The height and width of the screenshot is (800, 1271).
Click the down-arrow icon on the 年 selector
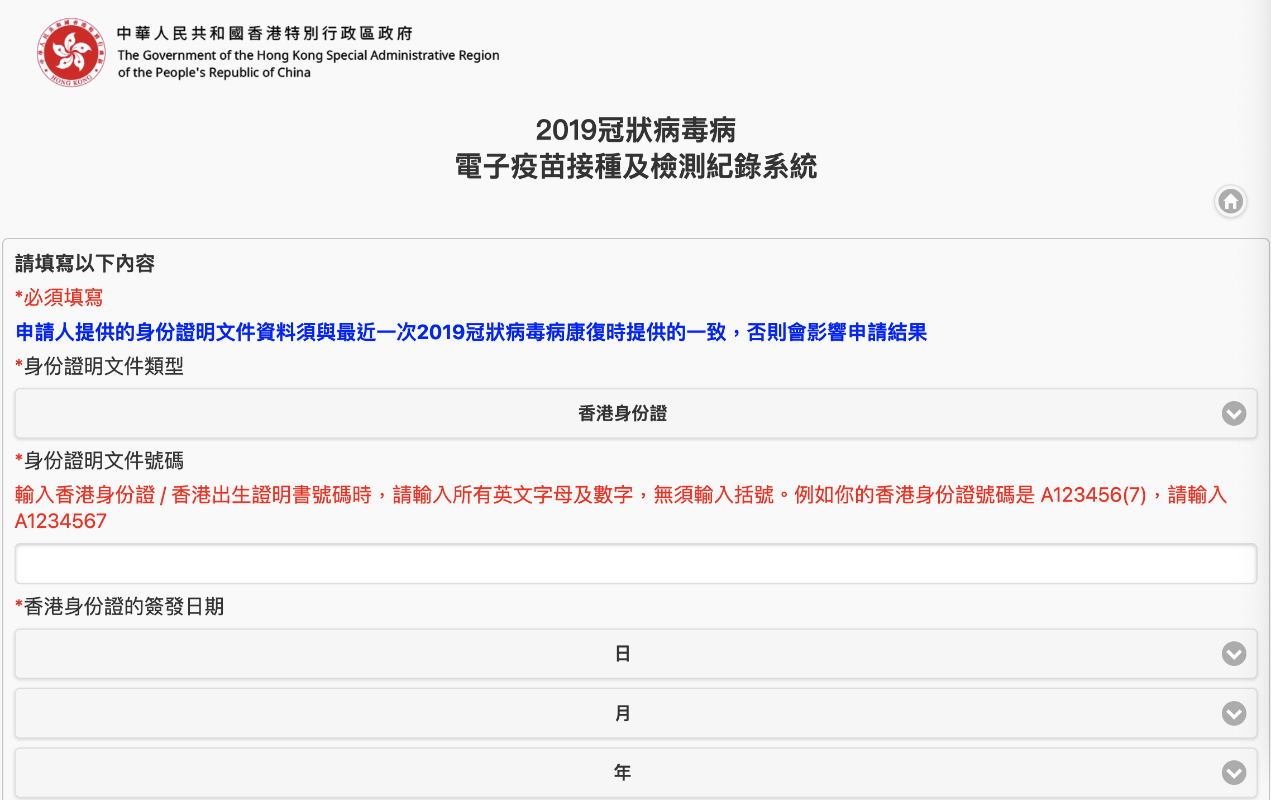pyautogui.click(x=1234, y=773)
